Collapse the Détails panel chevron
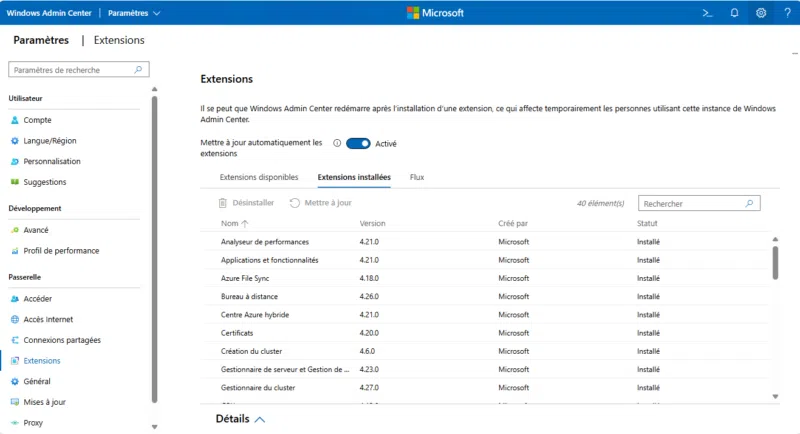The height and width of the screenshot is (434, 800). tap(260, 419)
